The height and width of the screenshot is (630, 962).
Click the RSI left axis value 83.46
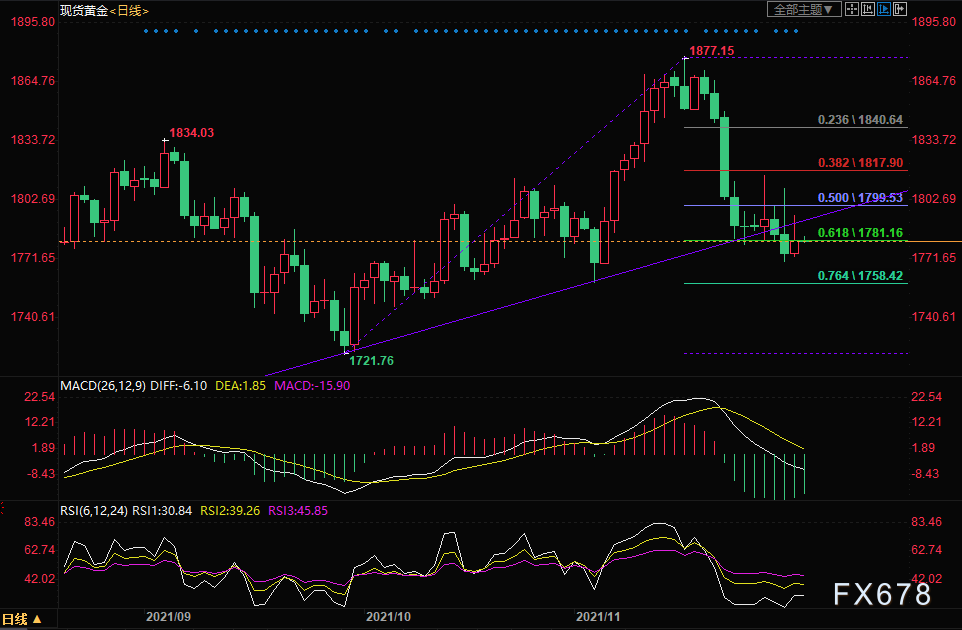[40, 522]
